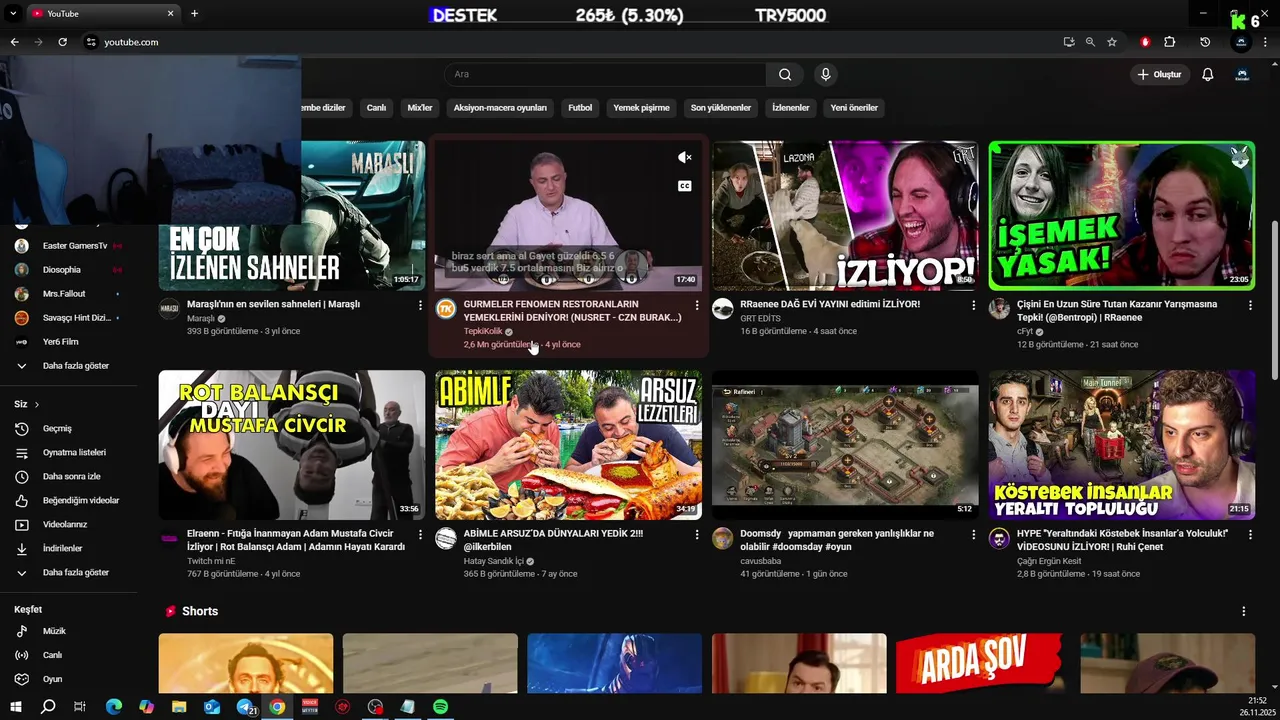Open YouTube notifications bell
Viewport: 1280px width, 720px height.
pos(1207,74)
